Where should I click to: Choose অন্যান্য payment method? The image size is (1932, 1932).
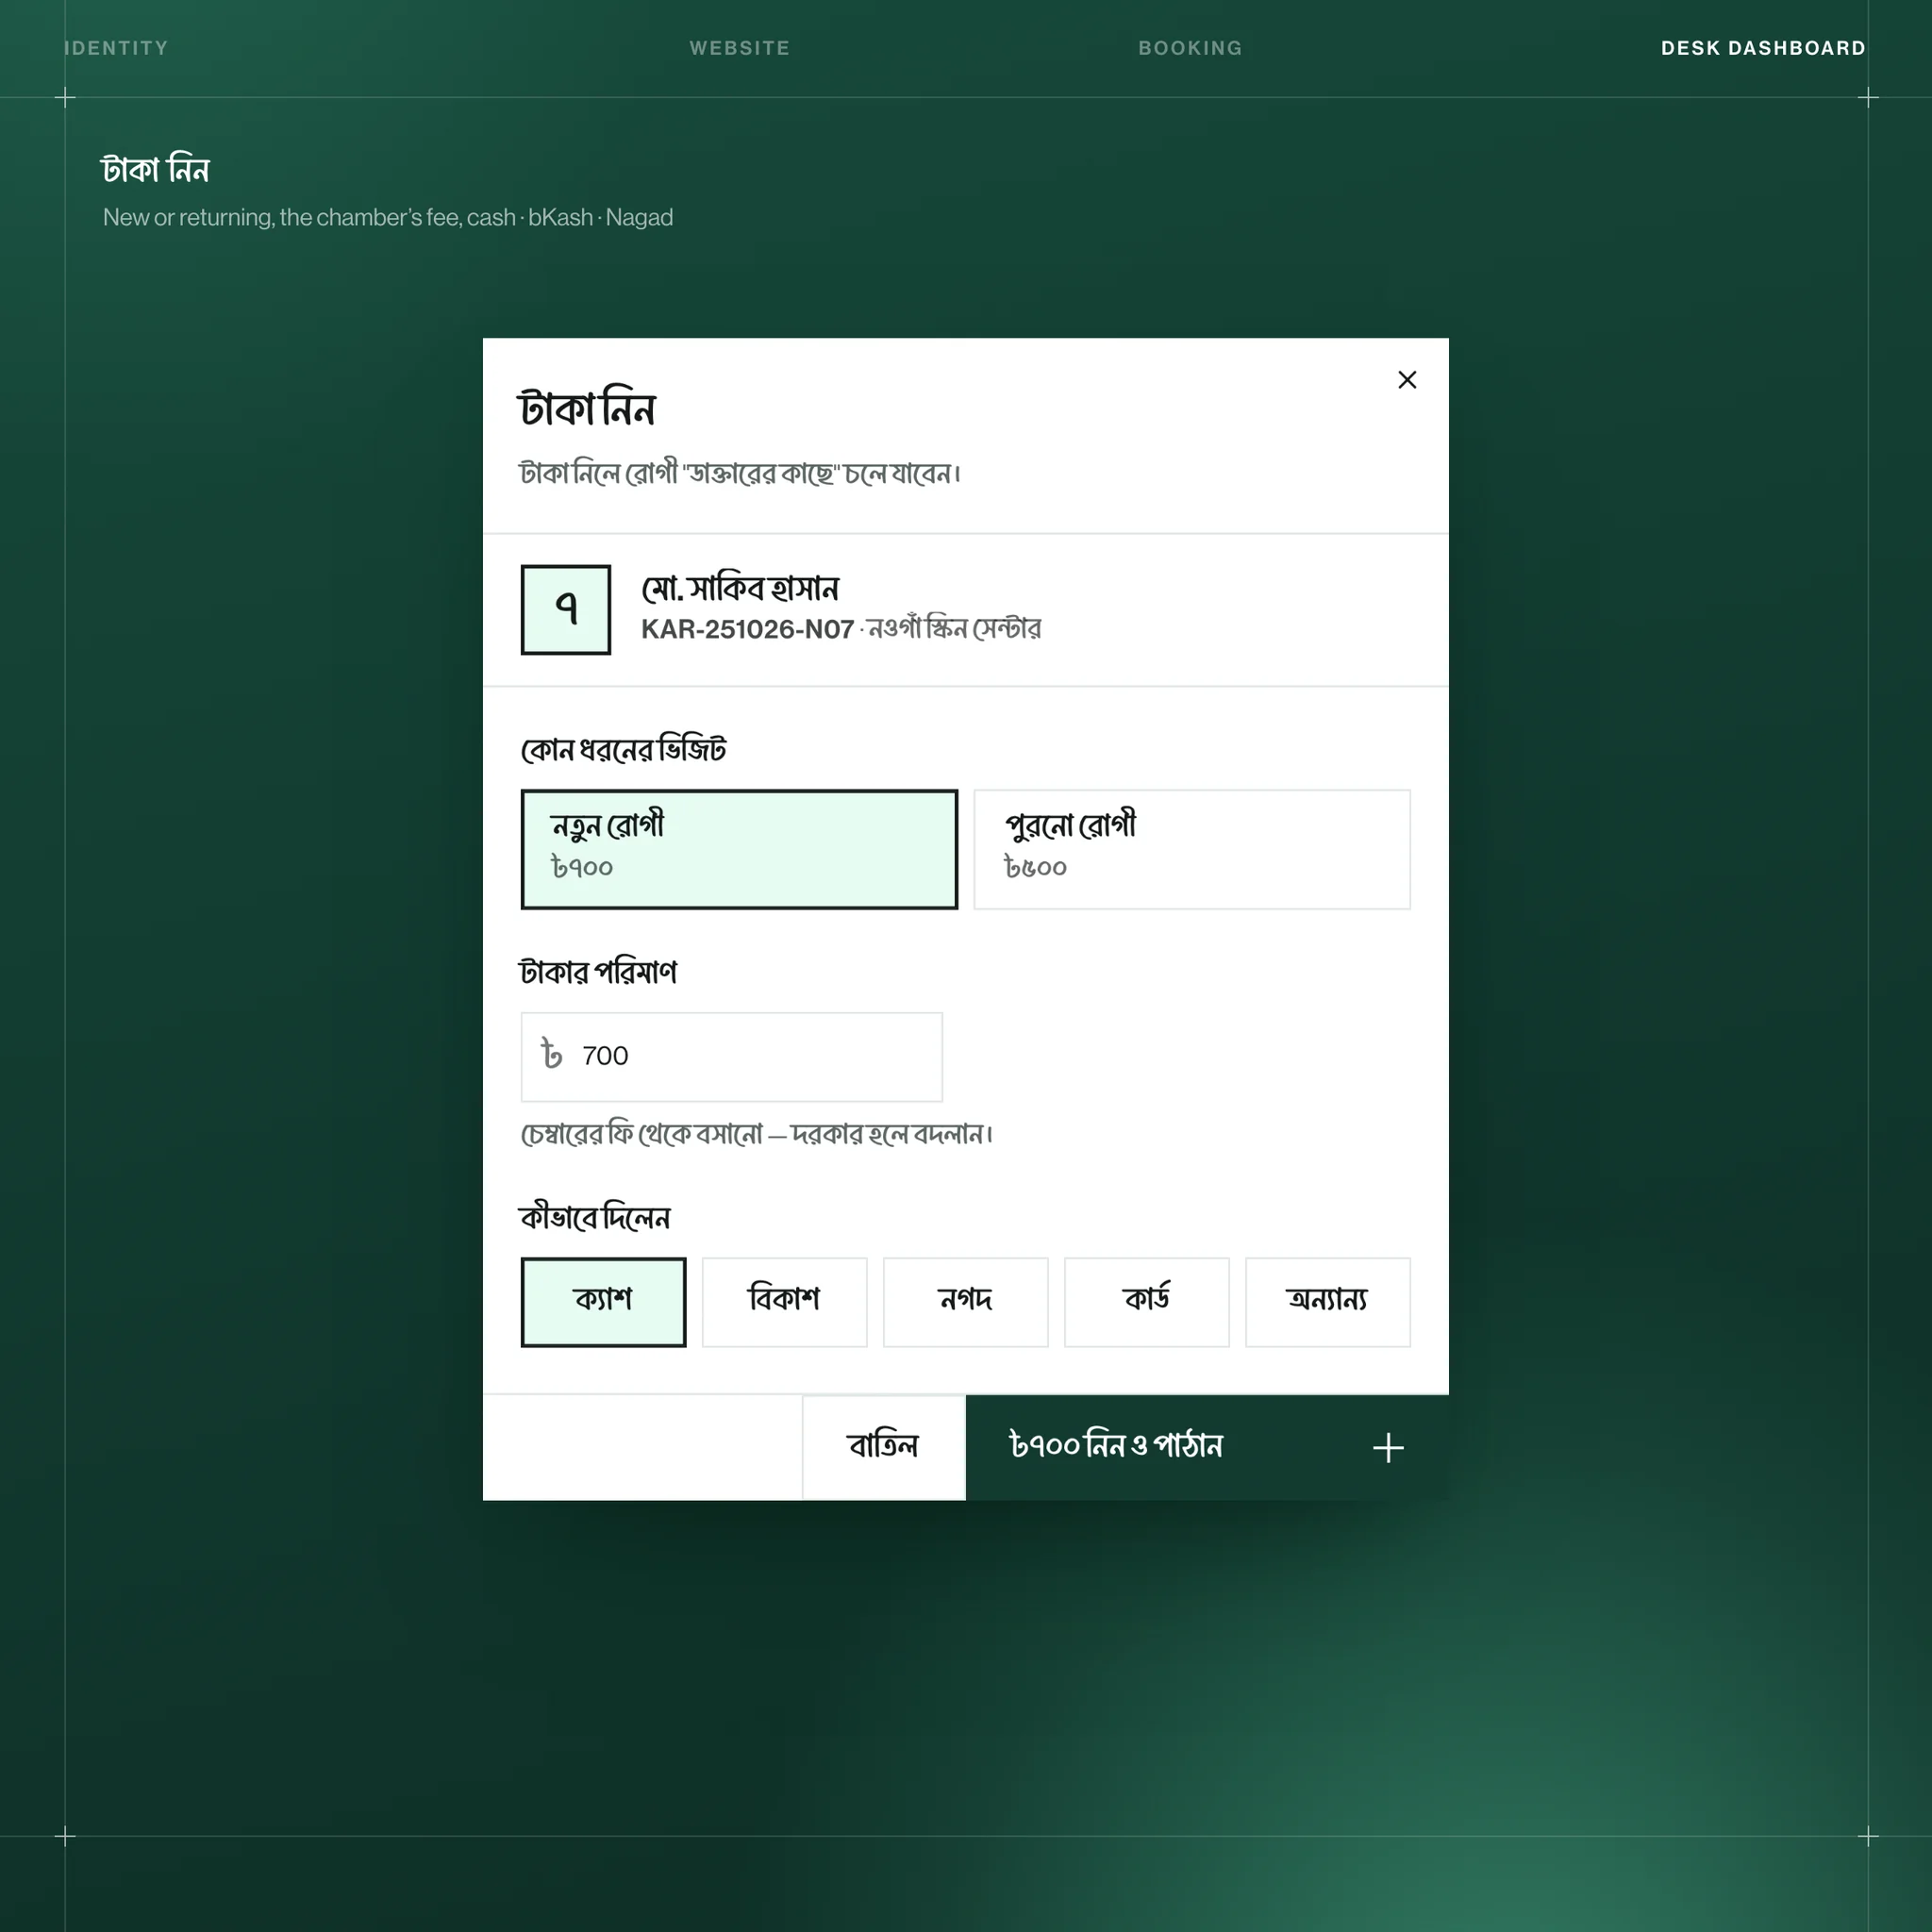pos(1328,1302)
